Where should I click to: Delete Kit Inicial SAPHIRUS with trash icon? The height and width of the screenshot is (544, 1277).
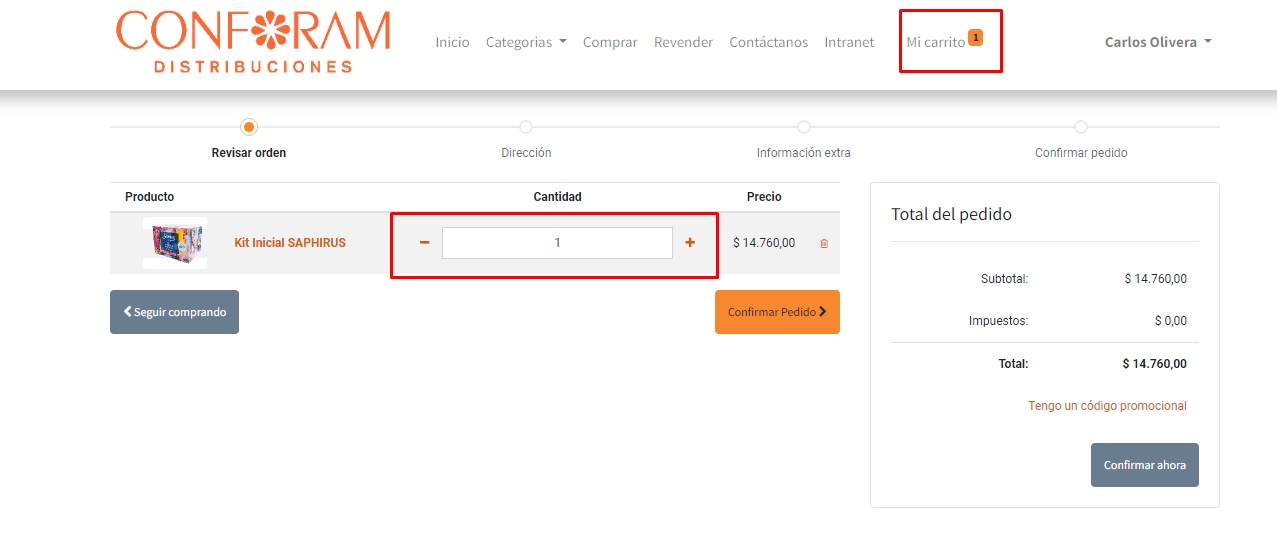[x=824, y=243]
